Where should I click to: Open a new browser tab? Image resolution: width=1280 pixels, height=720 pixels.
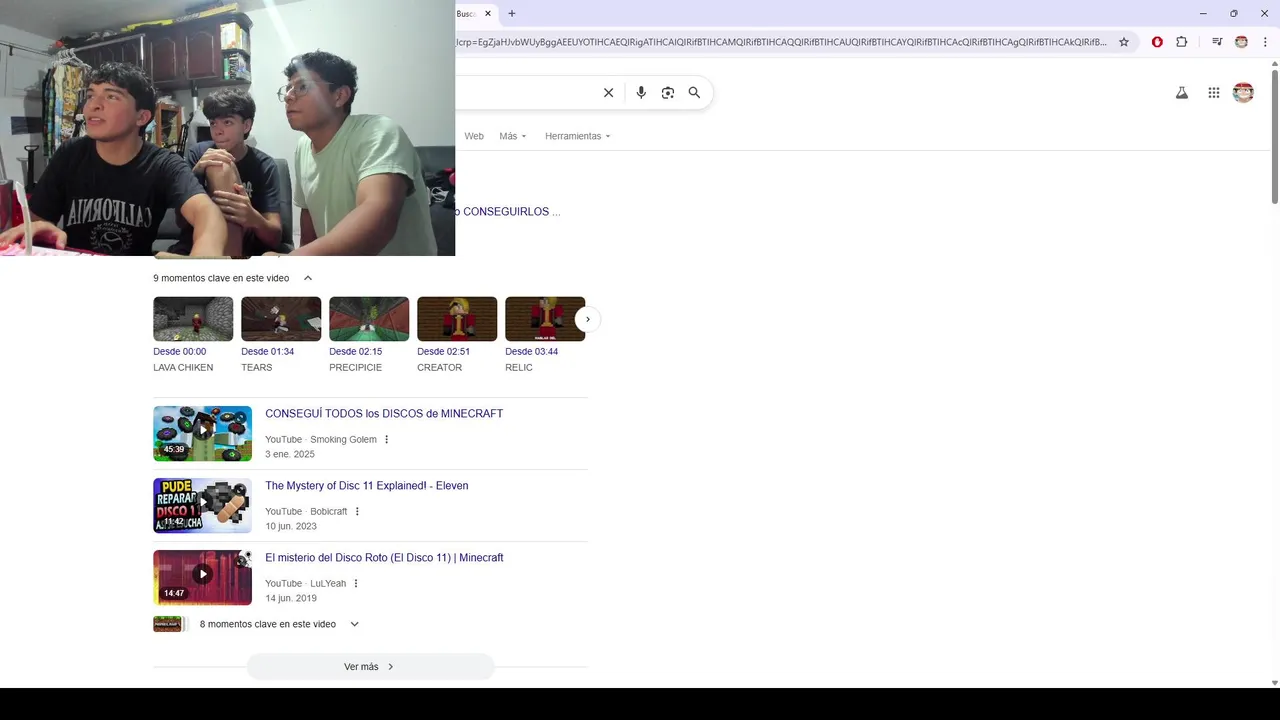[512, 13]
